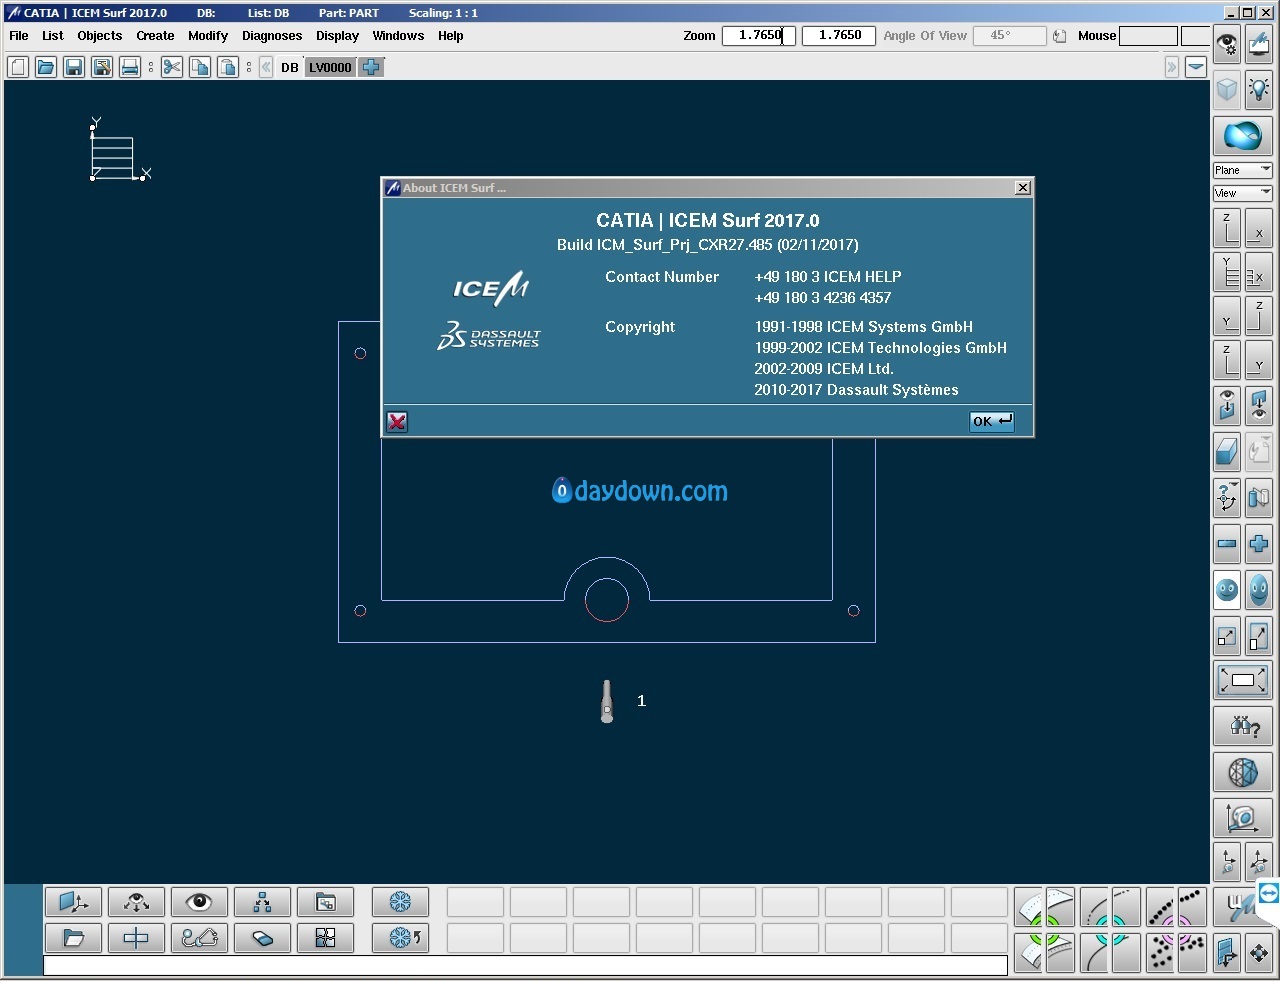Open the View dropdown on right panel
Screen dimensions: 1280x981
click(x=1243, y=193)
